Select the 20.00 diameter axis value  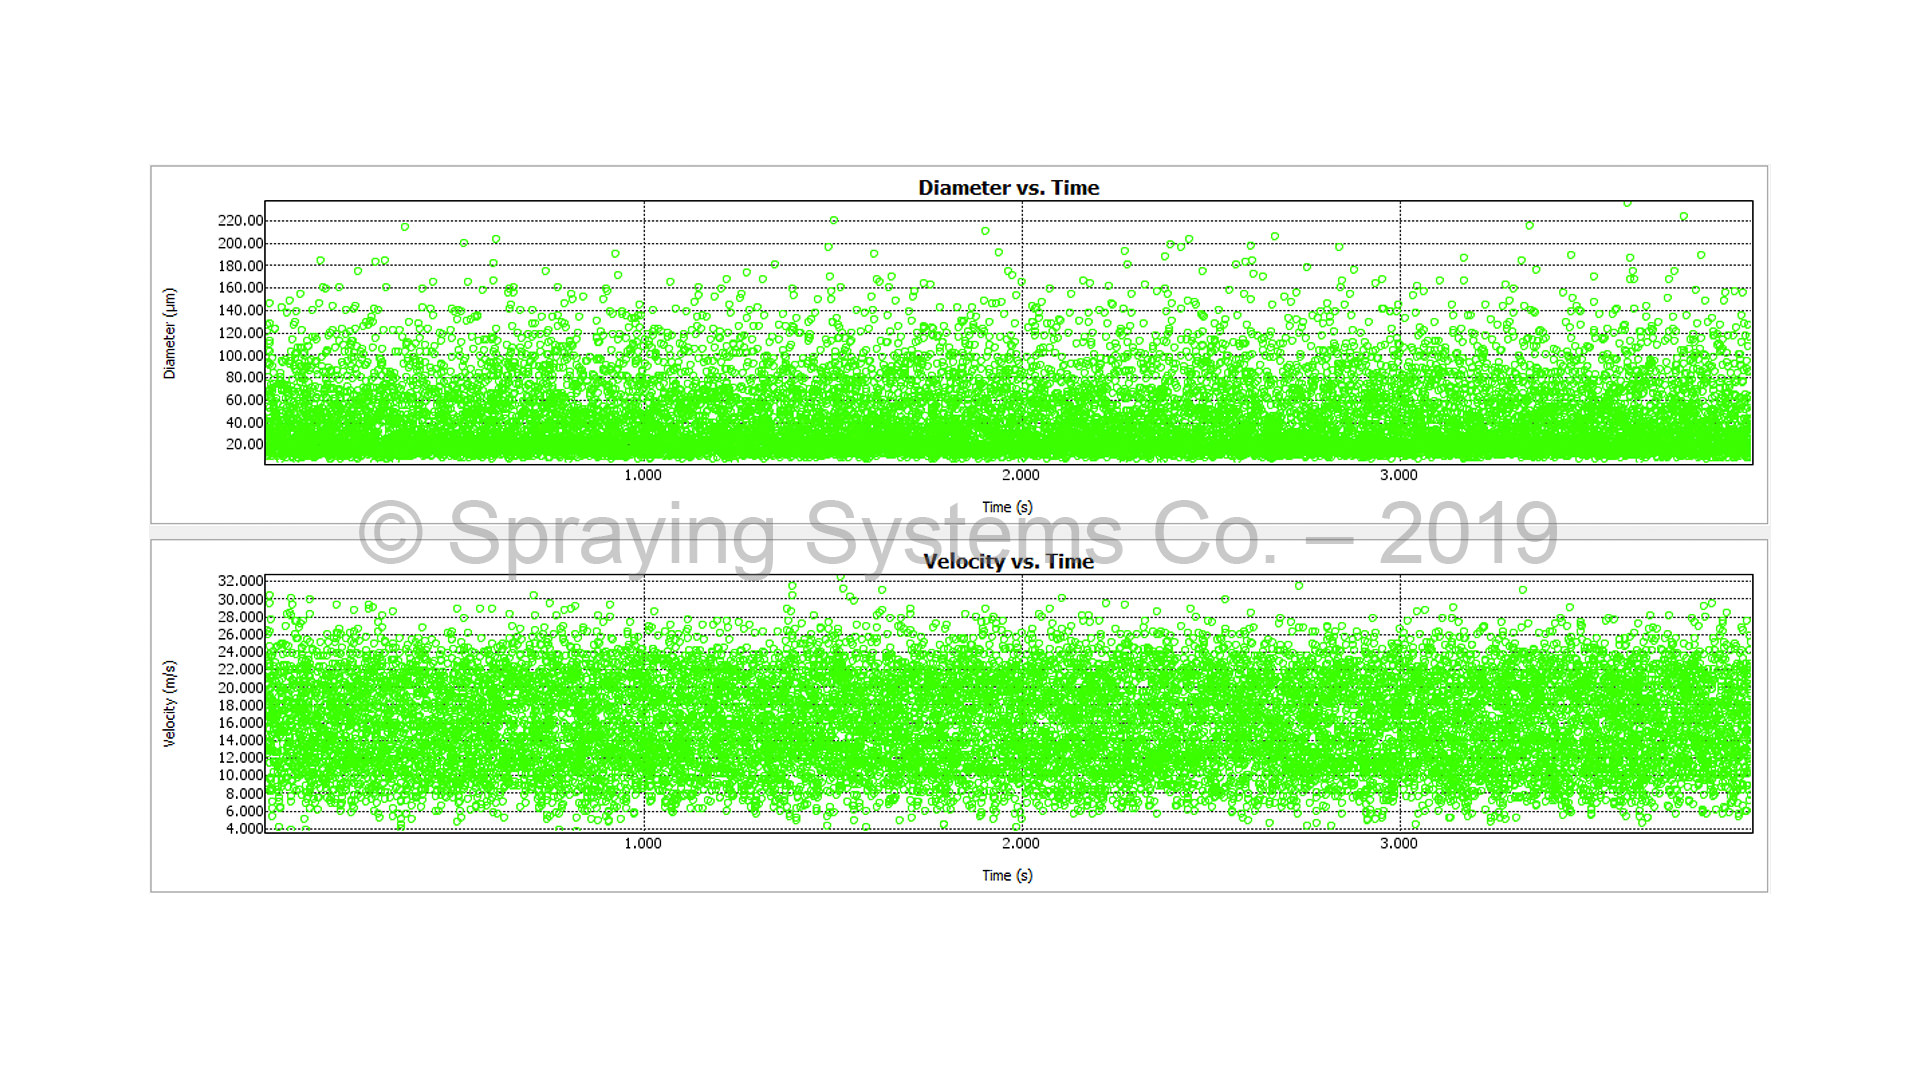click(244, 444)
